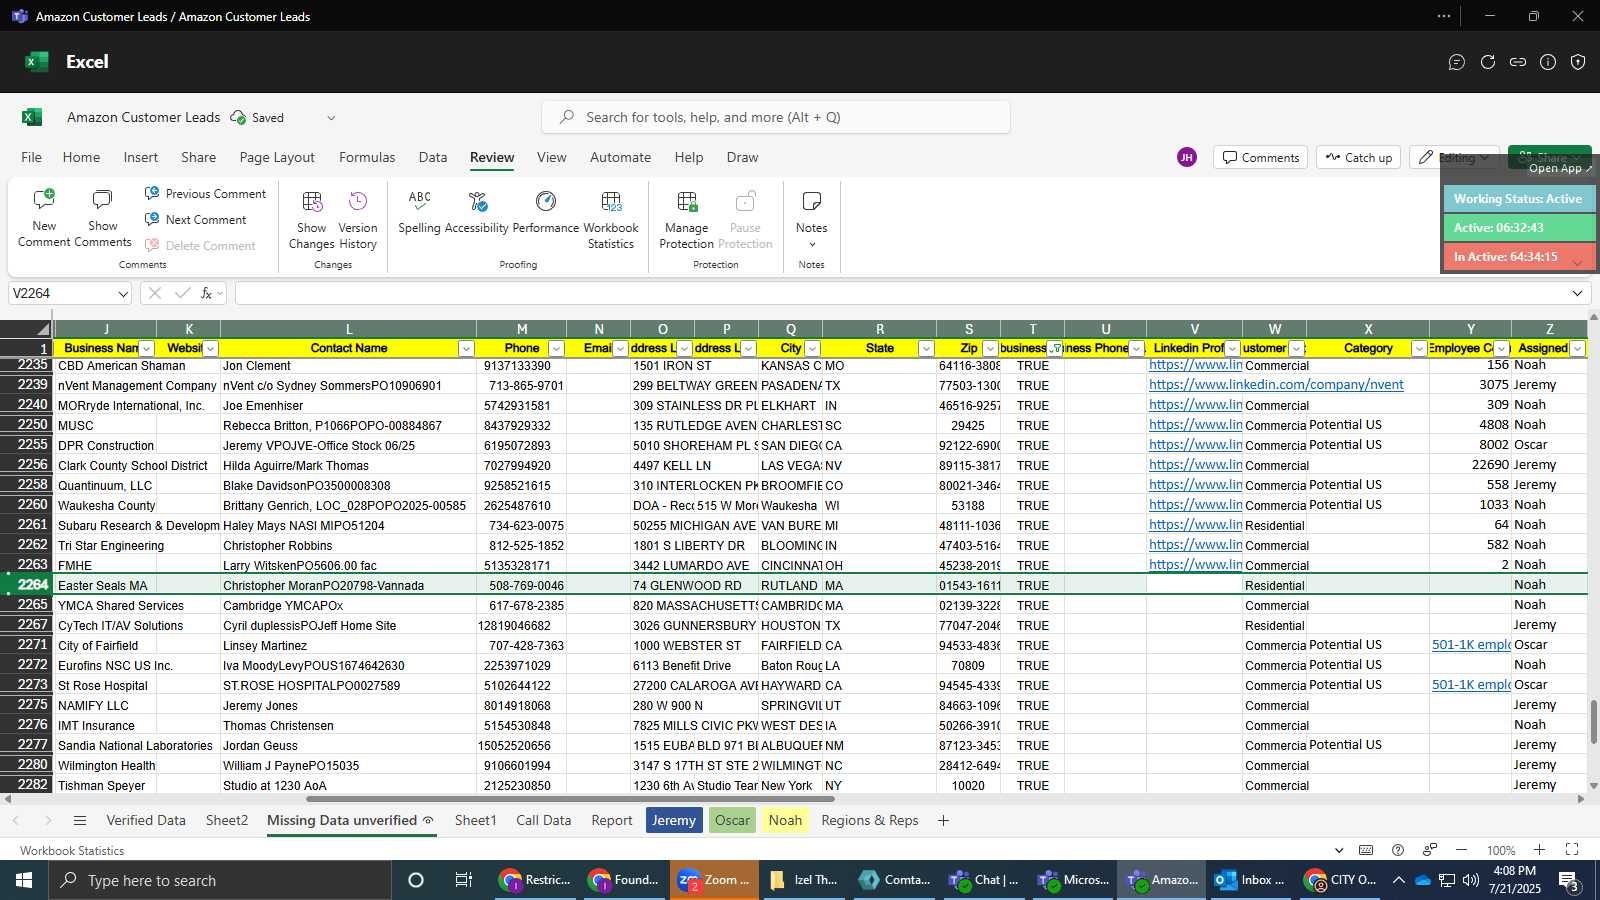Switch to the Data ribbon tab

(x=433, y=157)
